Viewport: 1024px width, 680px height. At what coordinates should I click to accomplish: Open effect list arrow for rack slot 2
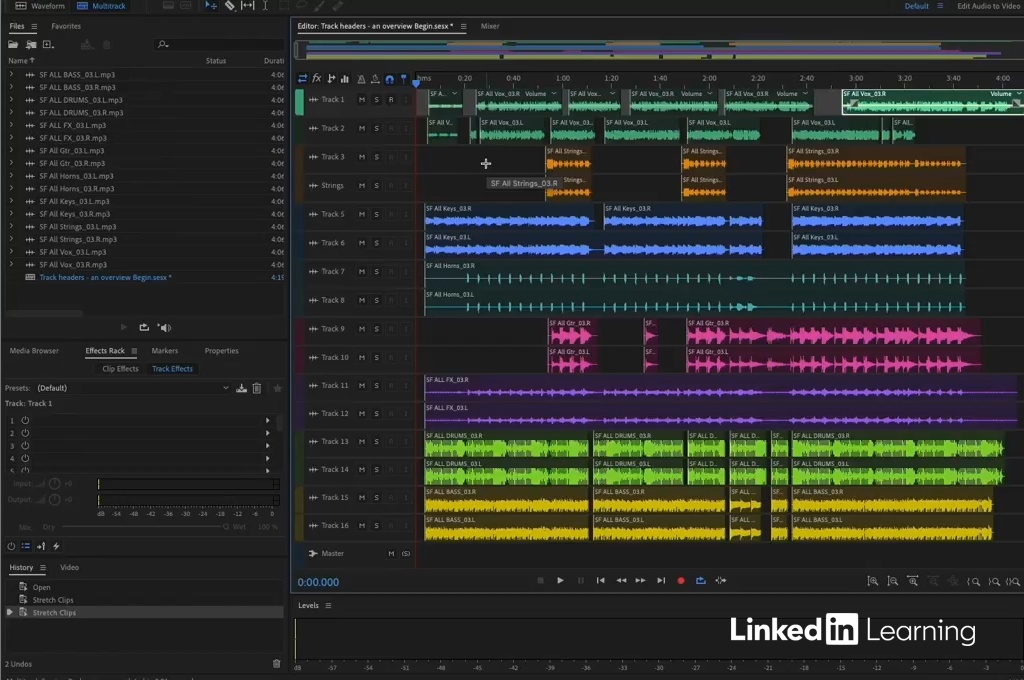click(267, 433)
